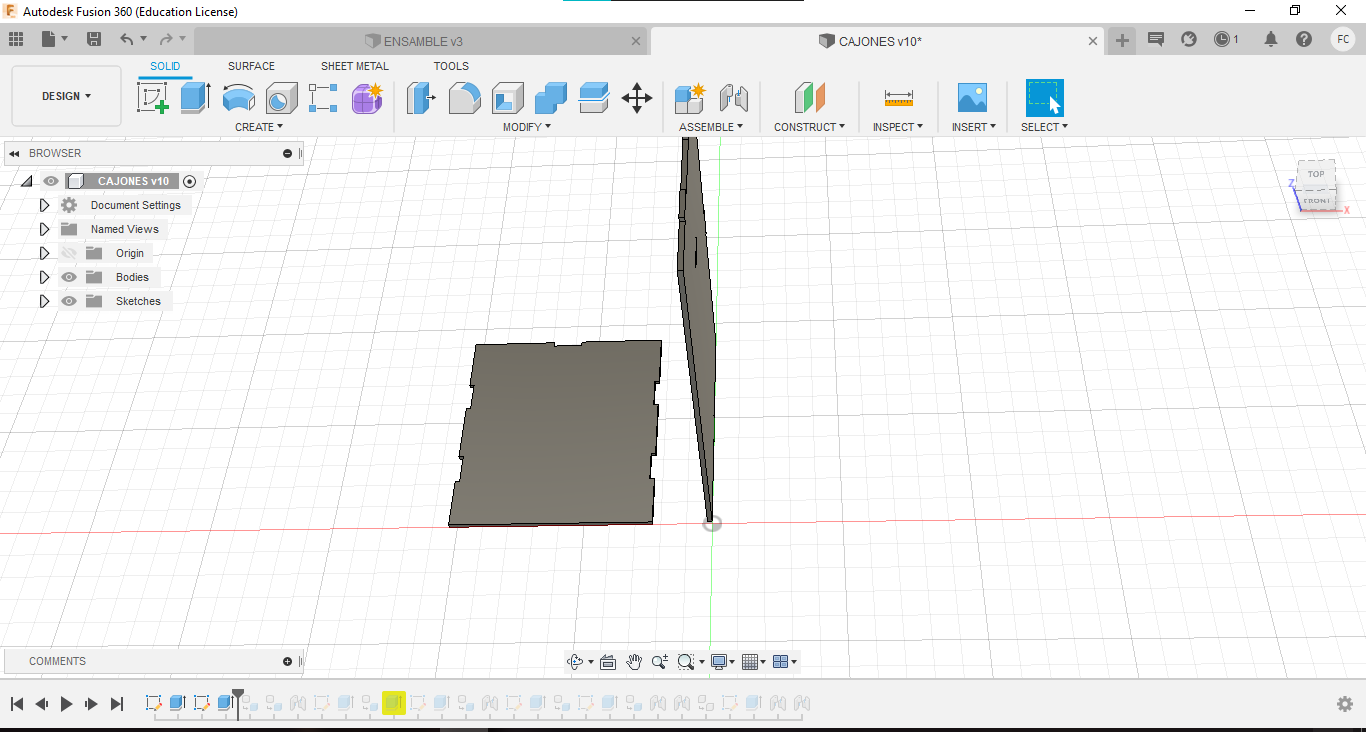Switch to the SURFACE tab
Image resolution: width=1366 pixels, height=732 pixels.
pyautogui.click(x=251, y=66)
